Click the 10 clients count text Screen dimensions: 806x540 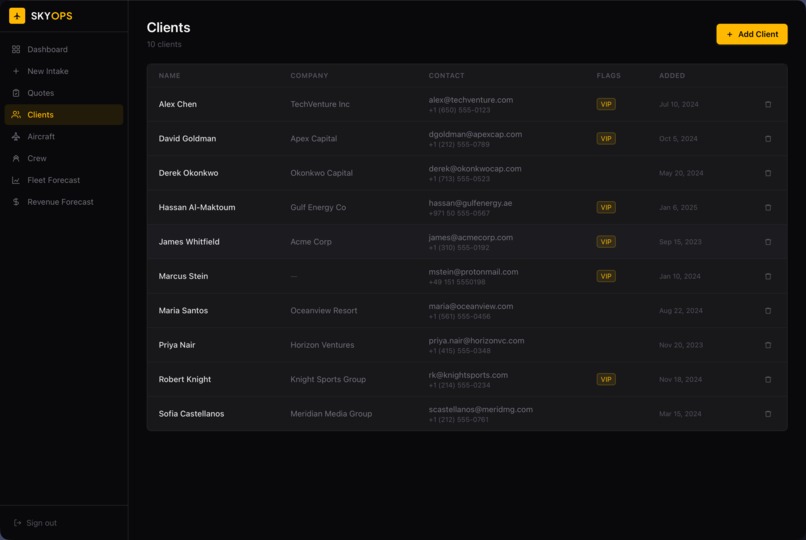tap(164, 44)
